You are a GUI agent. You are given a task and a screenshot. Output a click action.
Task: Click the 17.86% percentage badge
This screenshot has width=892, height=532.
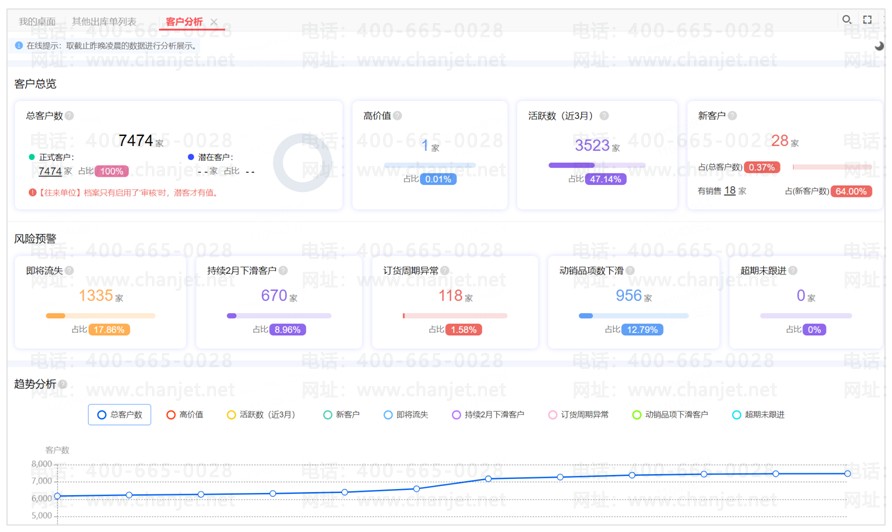point(109,329)
